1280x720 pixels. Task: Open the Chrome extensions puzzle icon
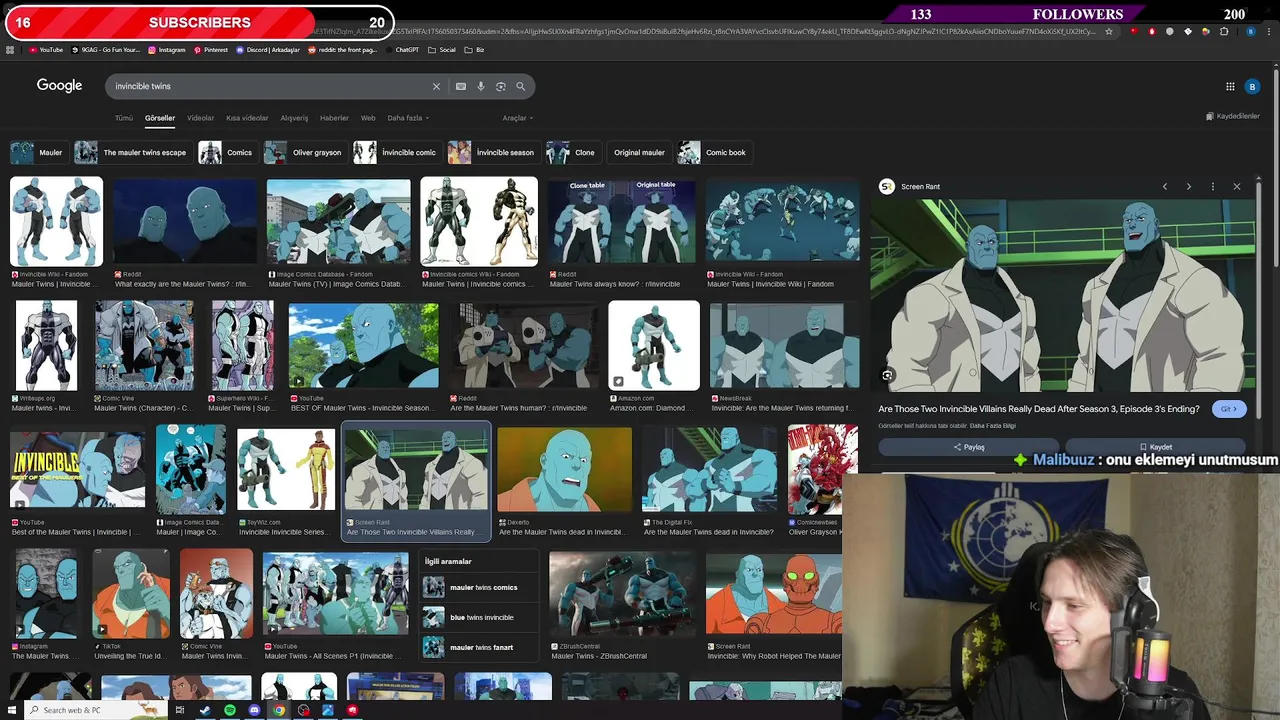pos(1223,32)
